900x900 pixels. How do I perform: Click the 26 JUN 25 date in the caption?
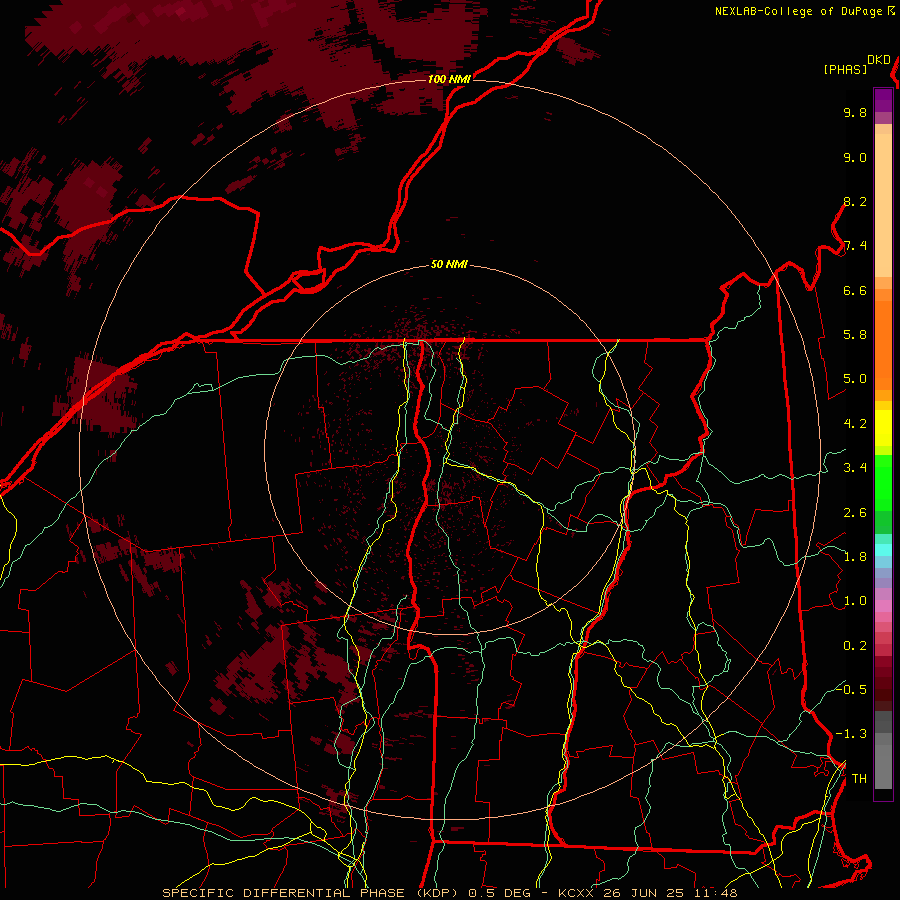(645, 893)
